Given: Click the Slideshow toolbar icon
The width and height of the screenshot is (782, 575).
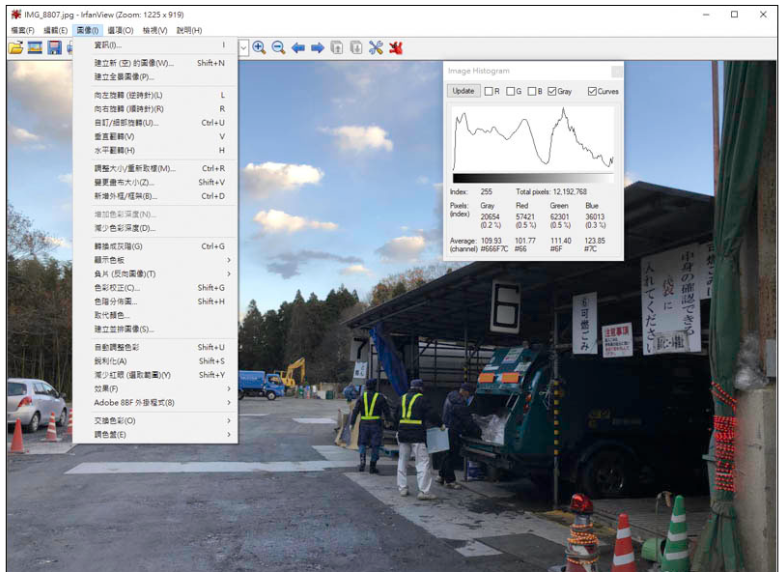Looking at the screenshot, I should pyautogui.click(x=35, y=47).
